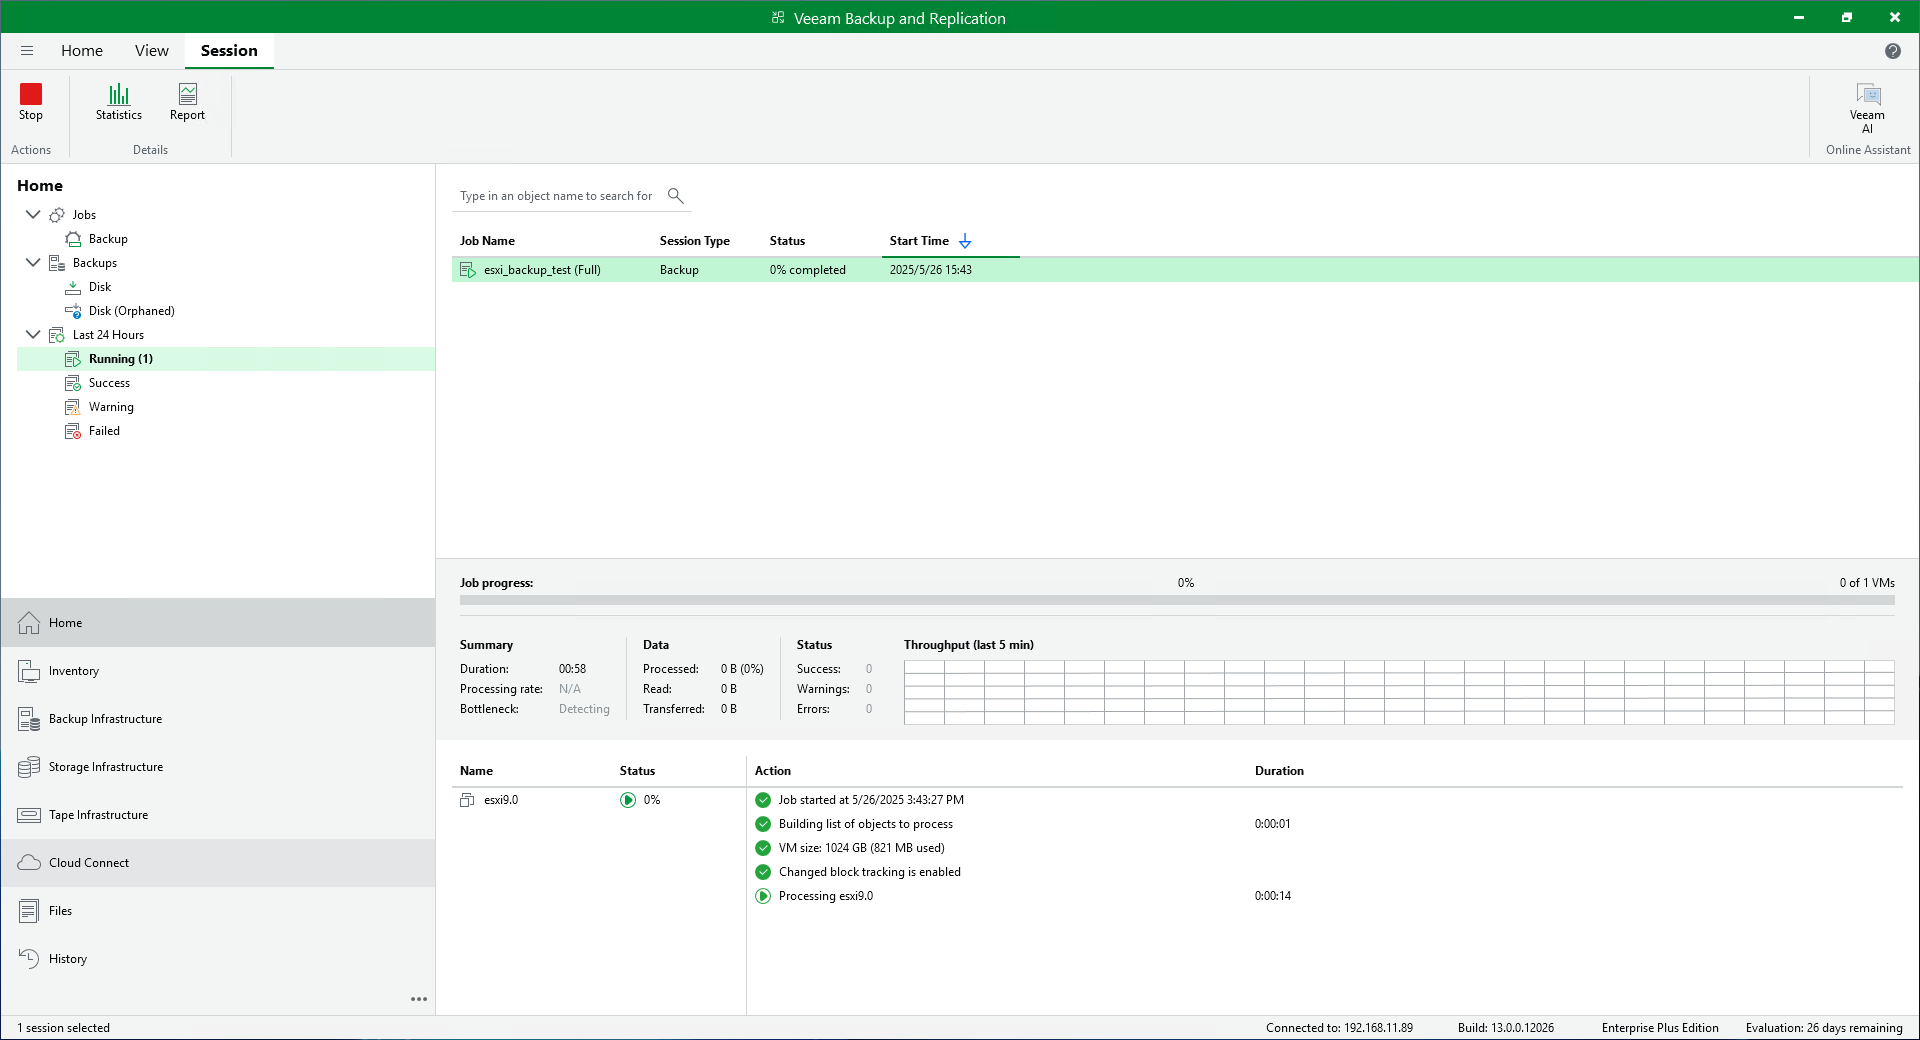Click the green play status icon for esxi9.0
The image size is (1920, 1040).
click(x=628, y=800)
